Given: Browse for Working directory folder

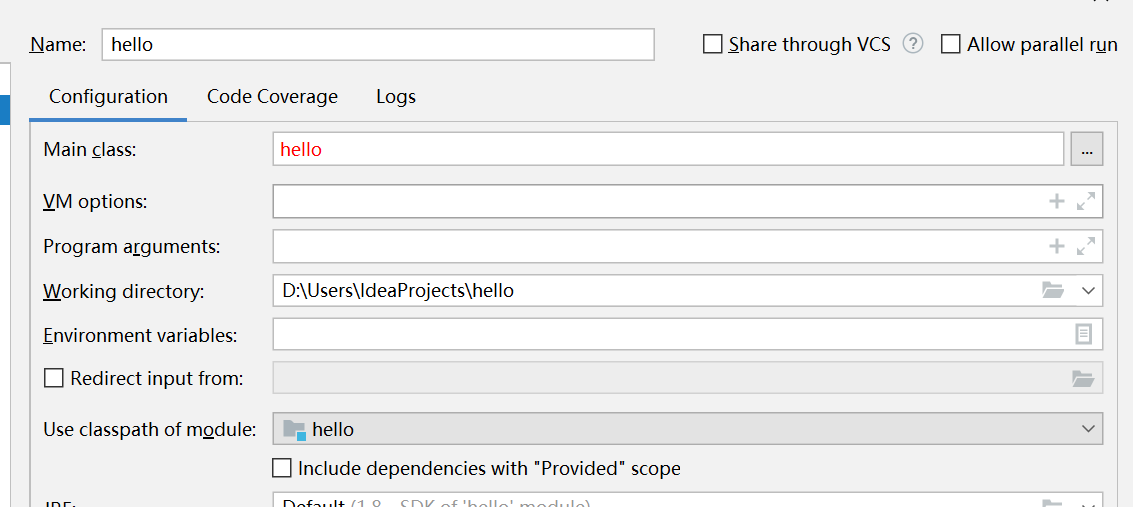Looking at the screenshot, I should tap(1054, 290).
